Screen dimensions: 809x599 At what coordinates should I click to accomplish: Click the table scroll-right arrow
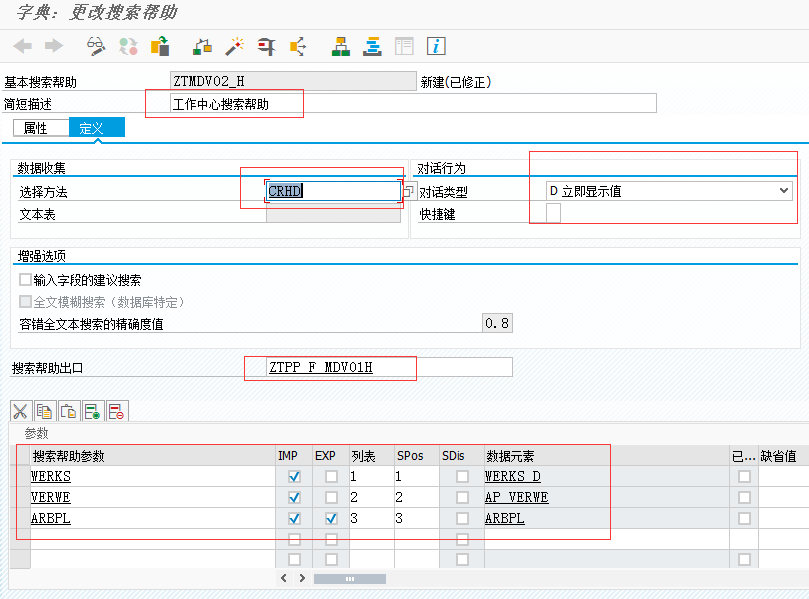(x=302, y=578)
